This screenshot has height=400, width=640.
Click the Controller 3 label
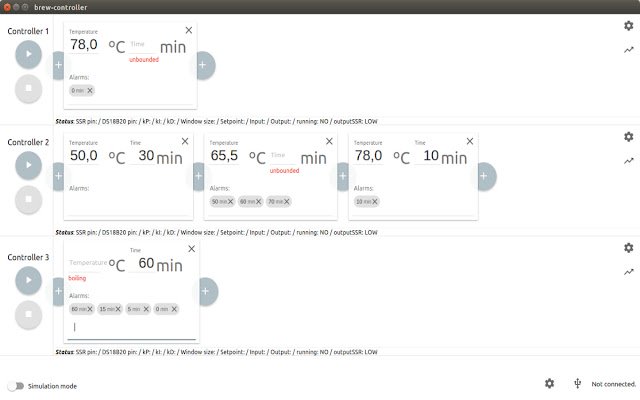click(x=28, y=257)
